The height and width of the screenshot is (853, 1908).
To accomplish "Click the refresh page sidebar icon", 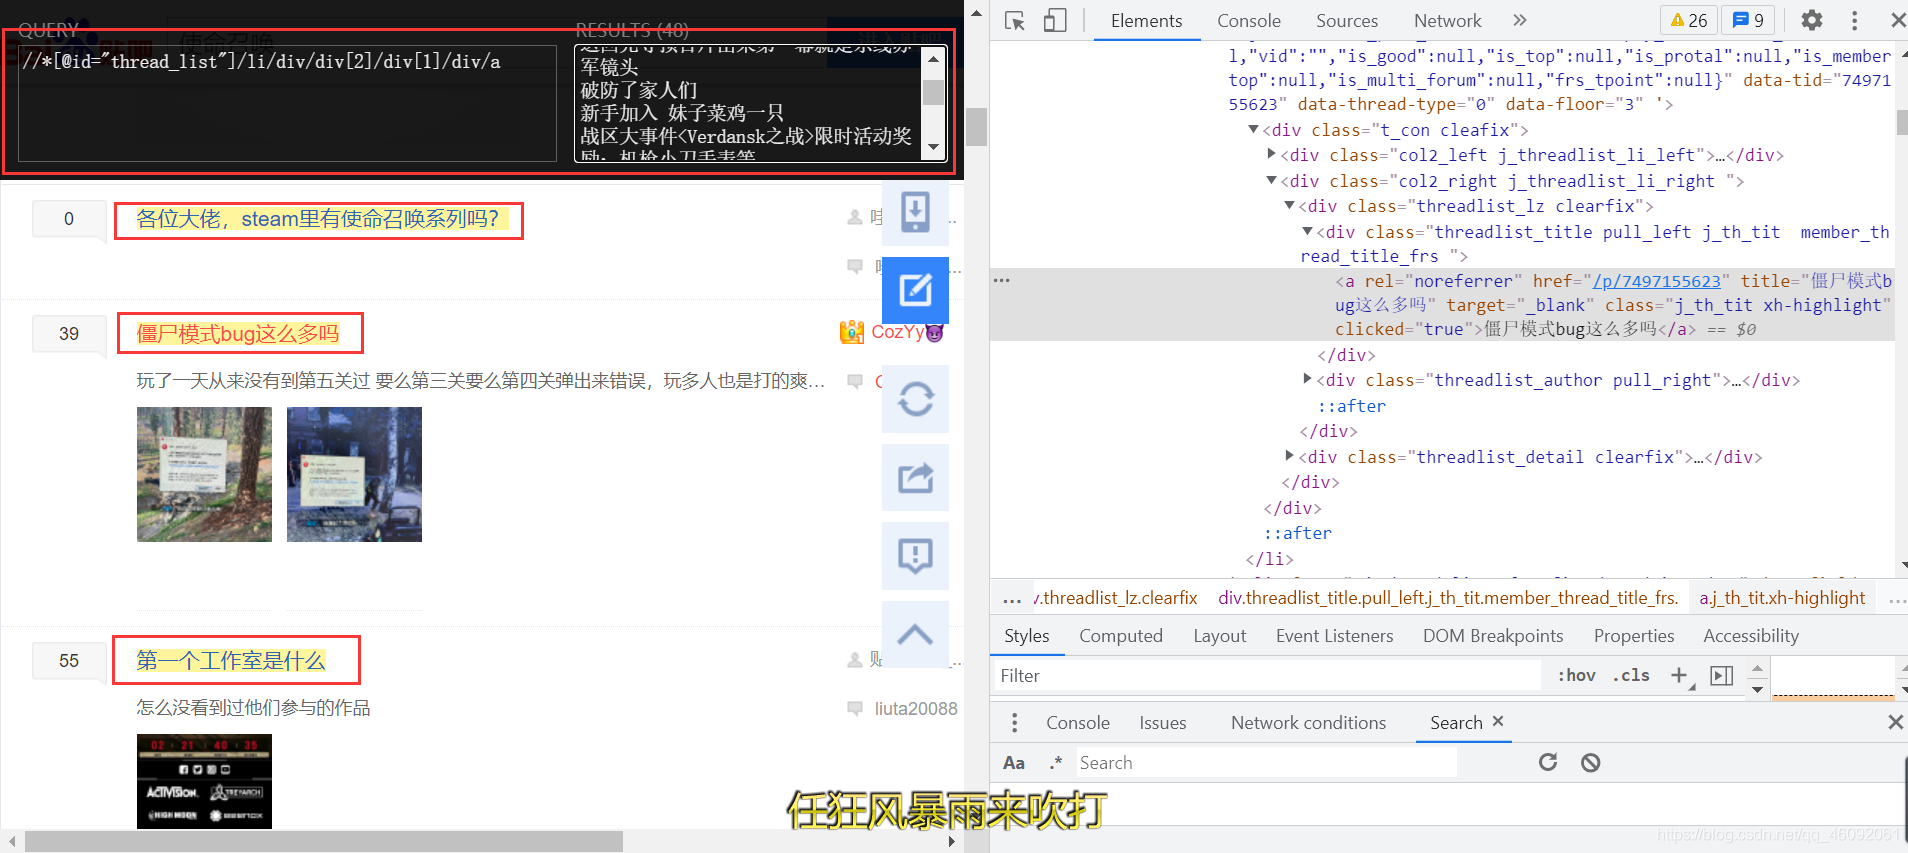I will 915,399.
